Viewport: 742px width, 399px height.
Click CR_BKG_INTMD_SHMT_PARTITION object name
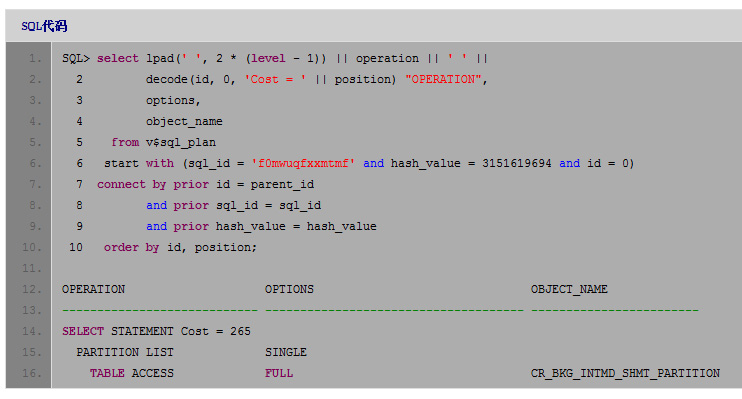click(x=625, y=373)
